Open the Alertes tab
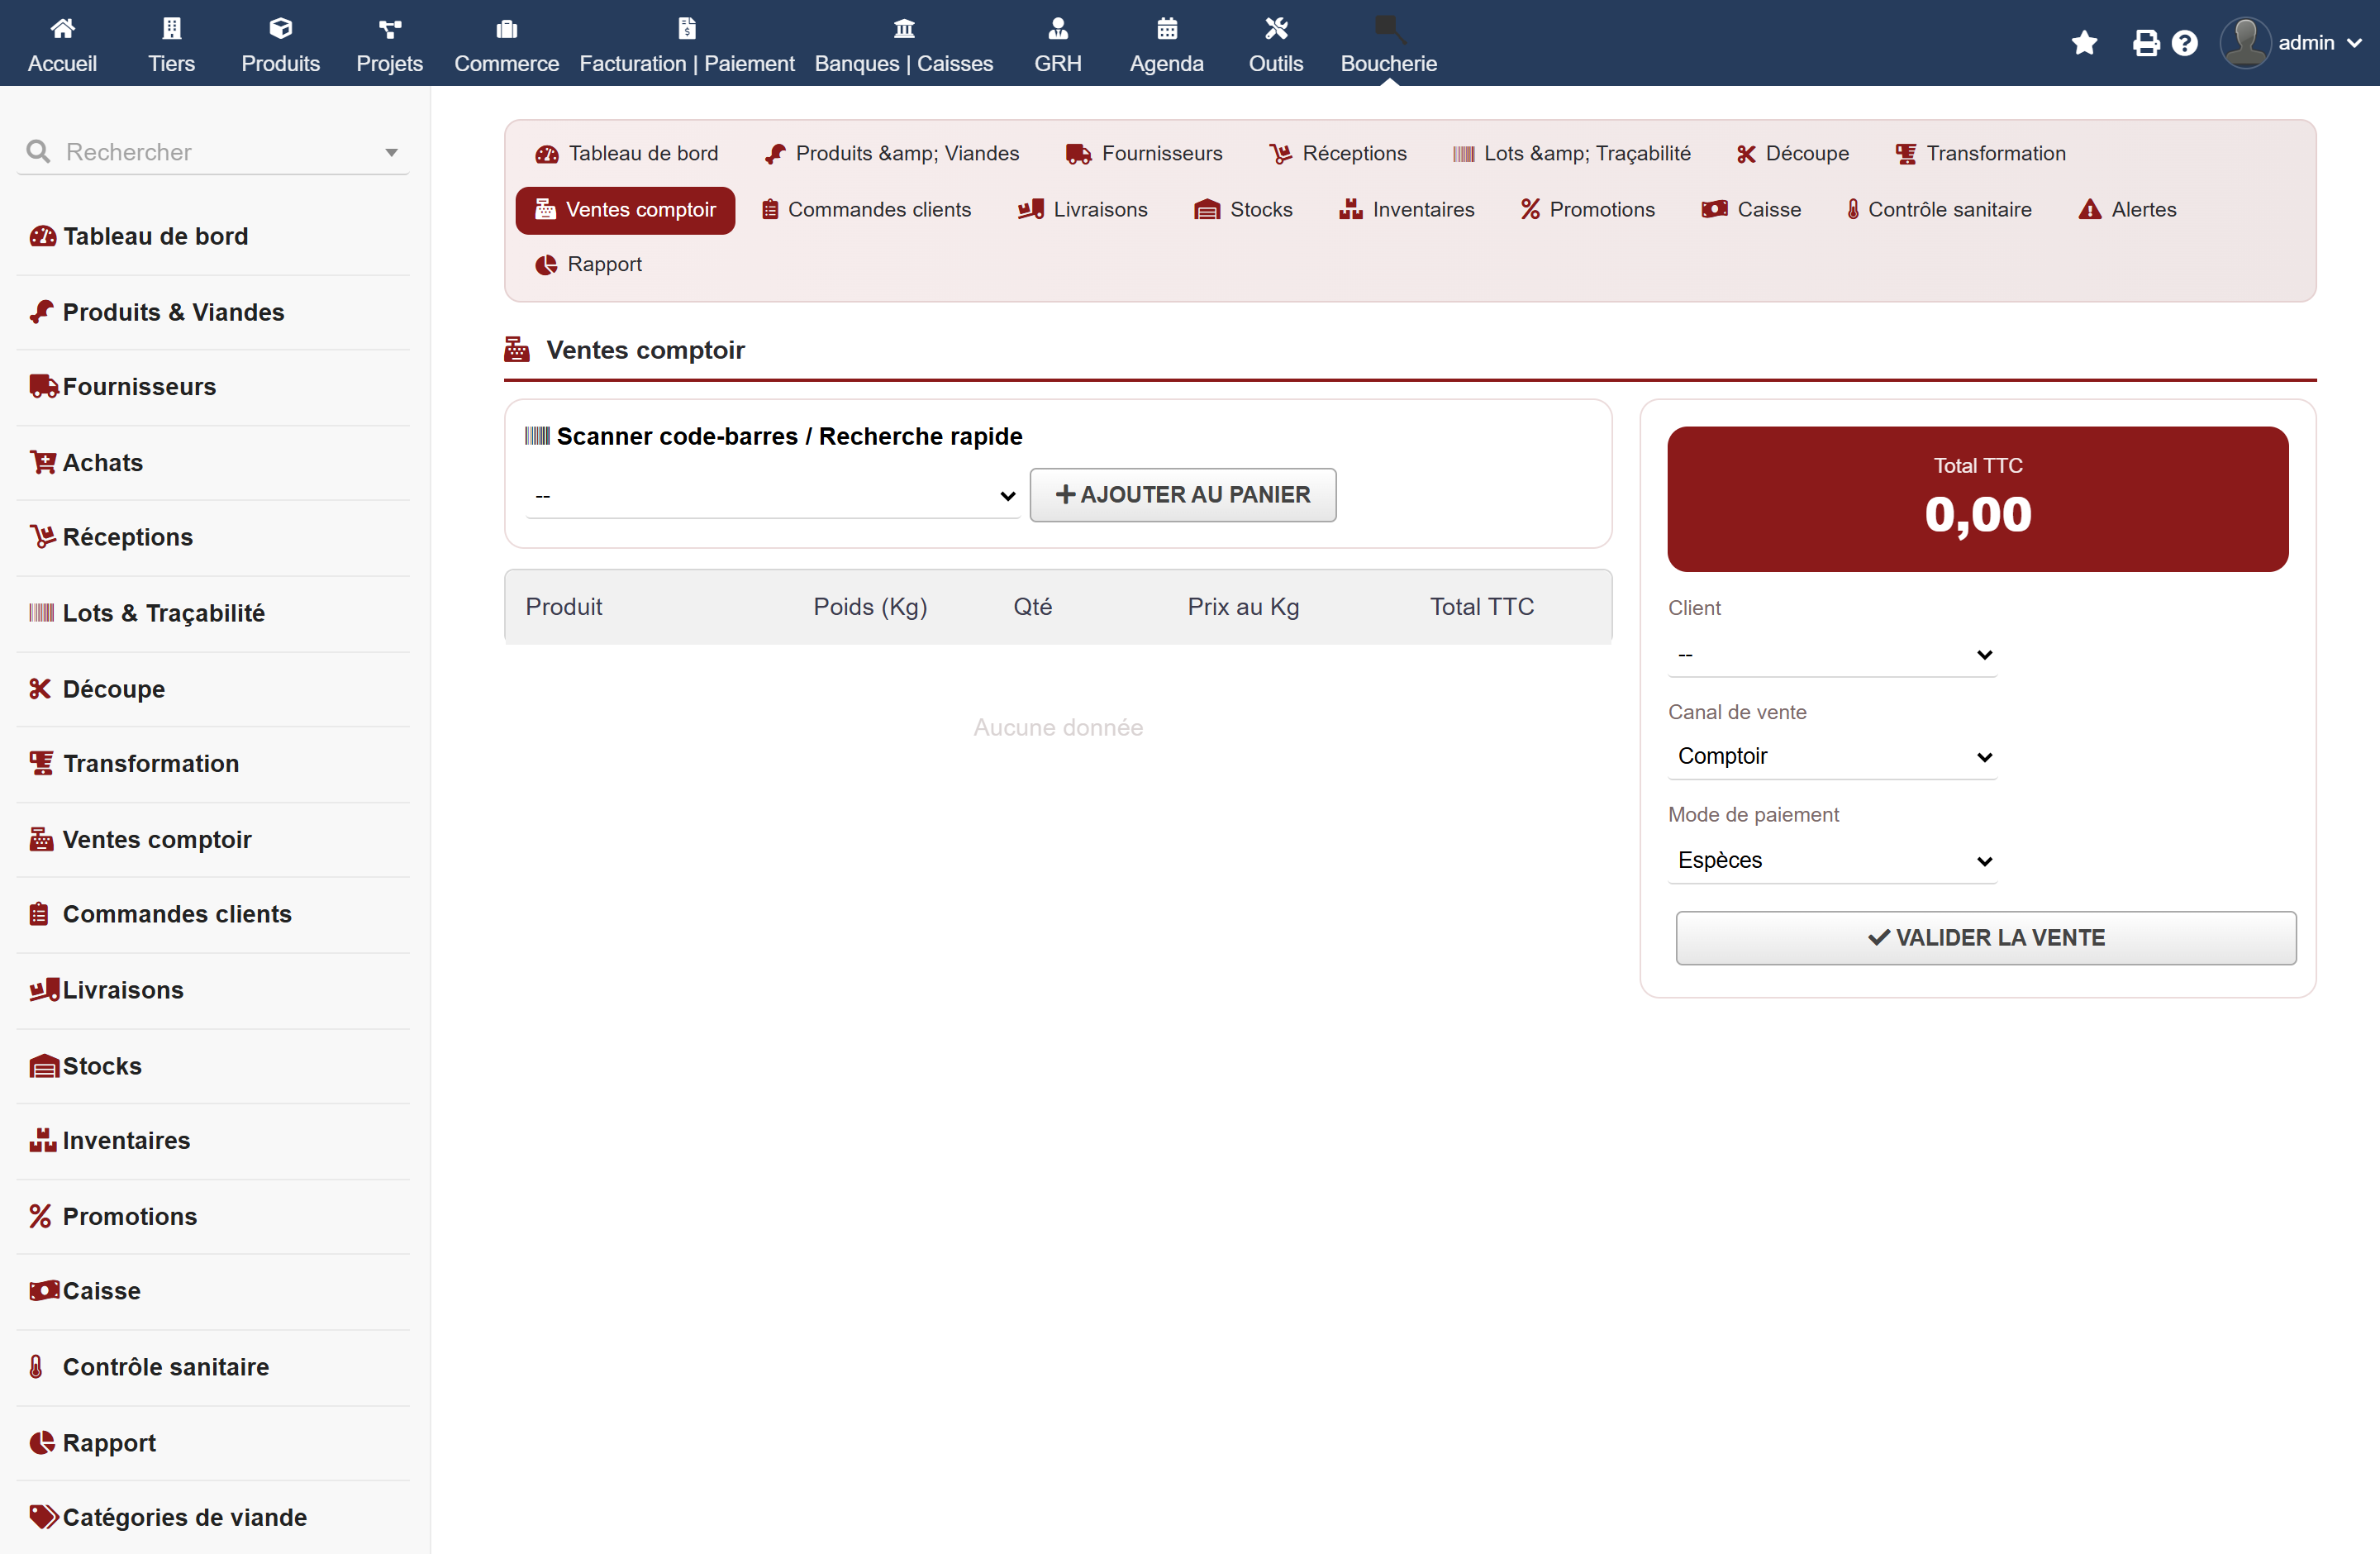 (2127, 210)
